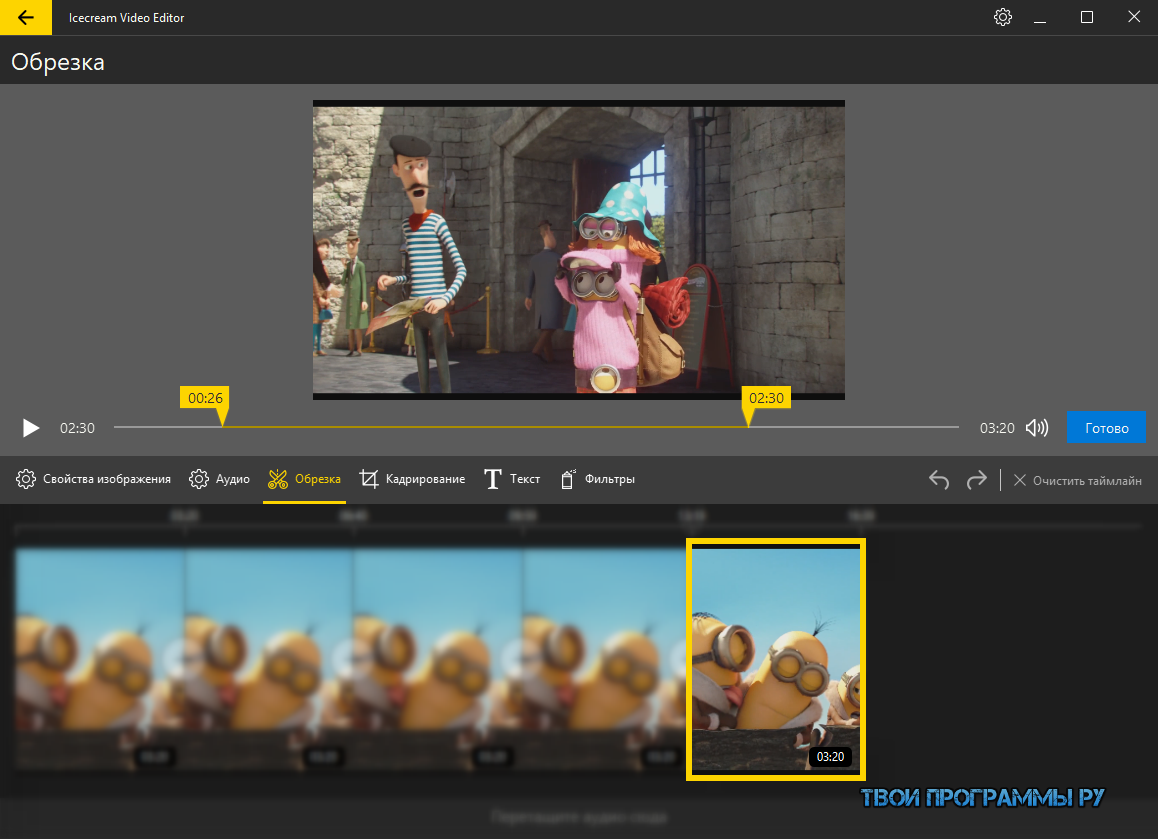Viewport: 1158px width, 839px height.
Task: Click the video preview frame
Action: (578, 250)
